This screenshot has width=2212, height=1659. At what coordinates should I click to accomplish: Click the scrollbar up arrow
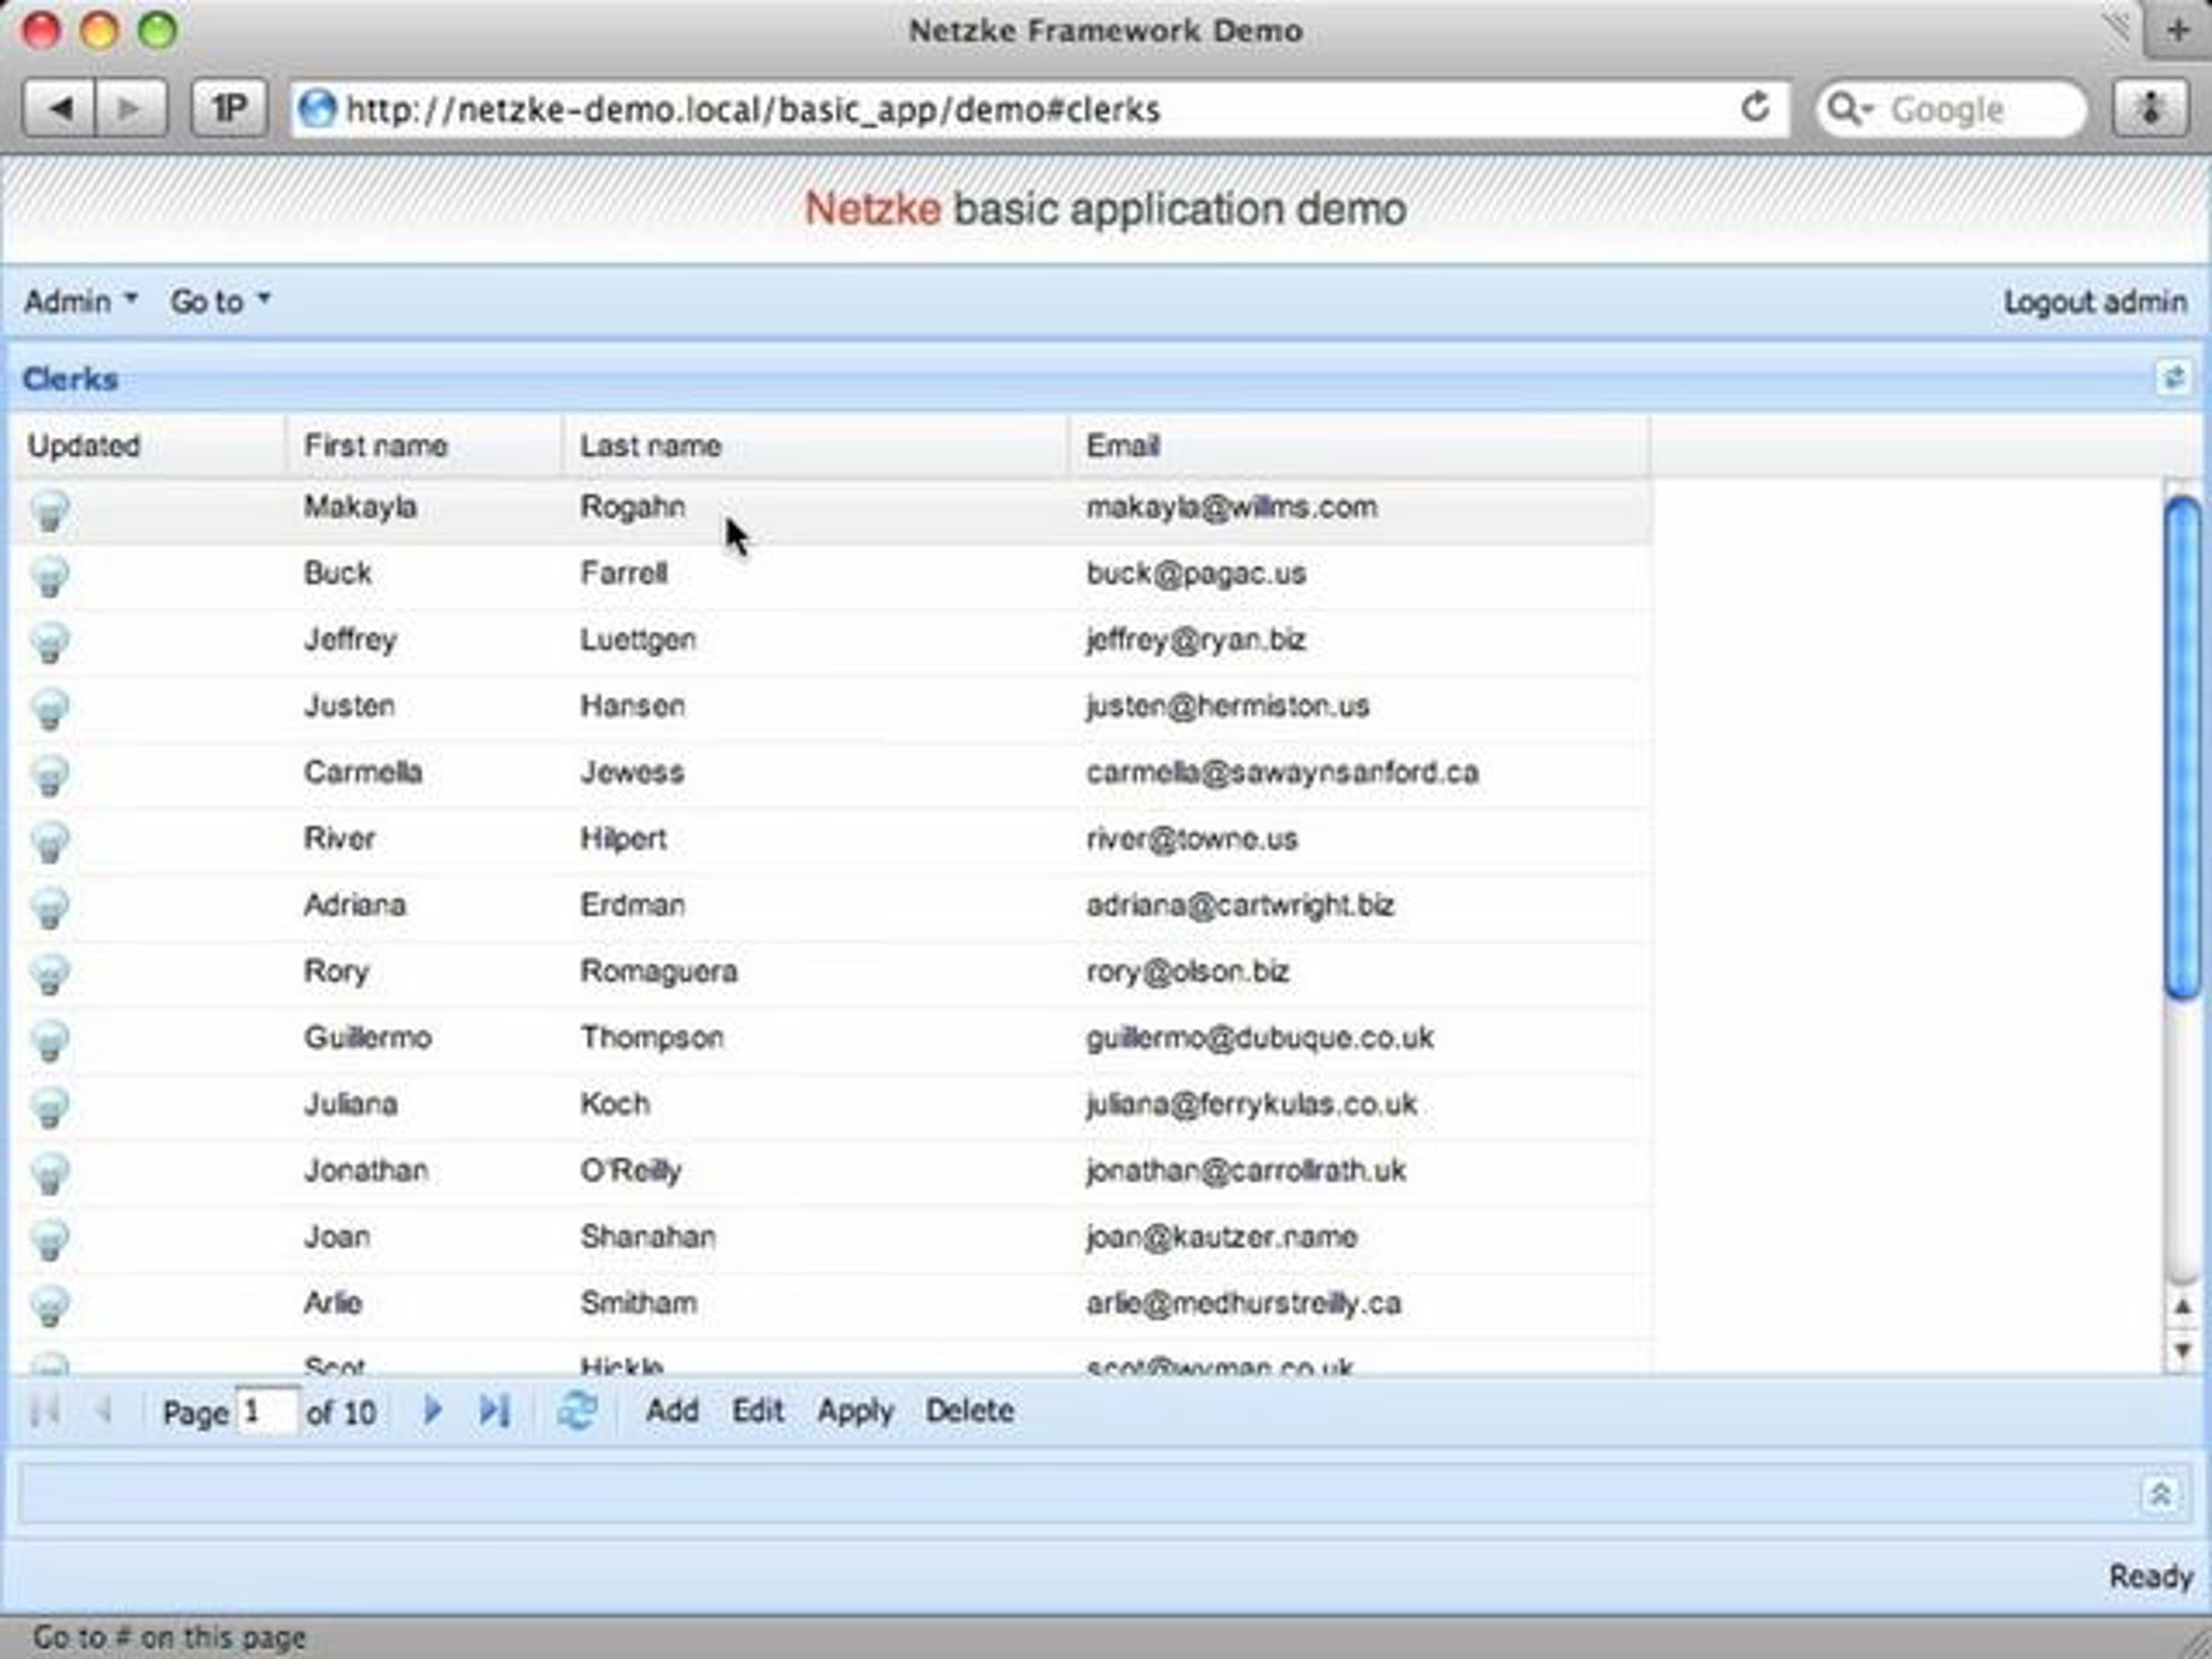(2182, 1306)
